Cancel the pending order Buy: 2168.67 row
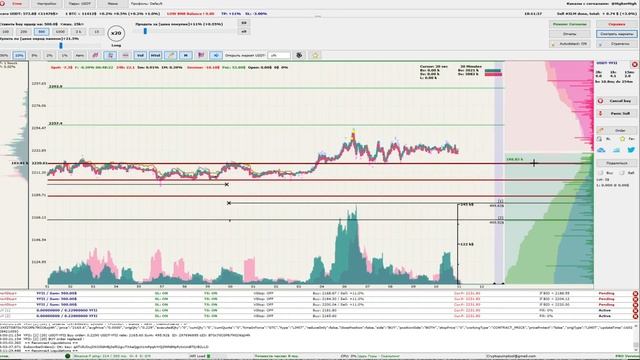Image resolution: width=640 pixels, height=360 pixels. click(636, 293)
